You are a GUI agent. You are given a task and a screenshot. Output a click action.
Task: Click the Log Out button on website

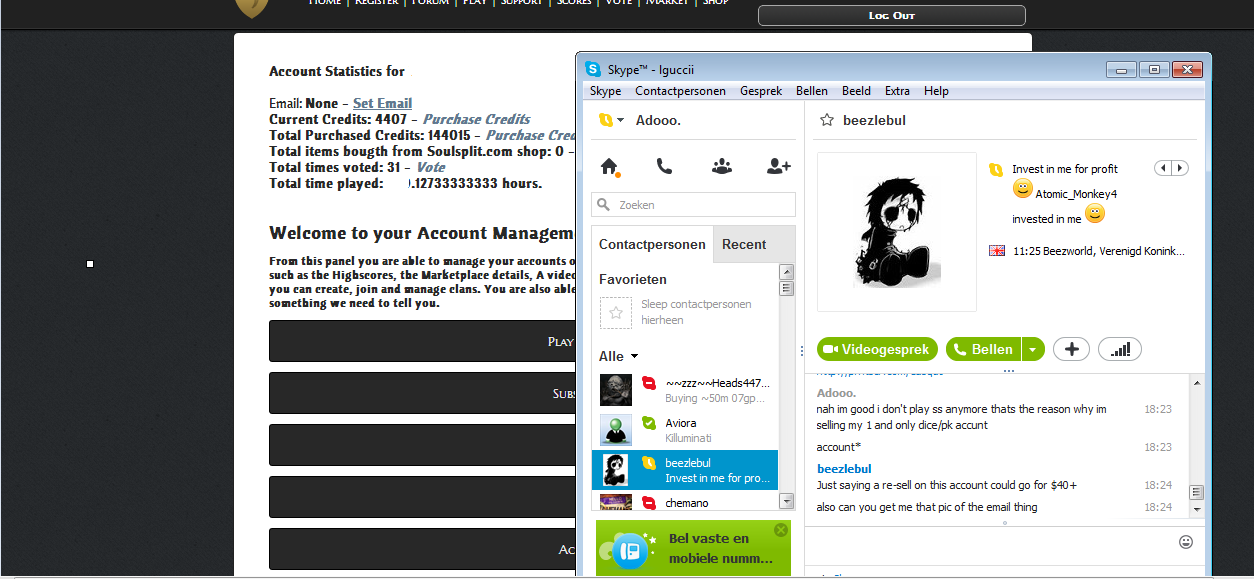coord(891,15)
